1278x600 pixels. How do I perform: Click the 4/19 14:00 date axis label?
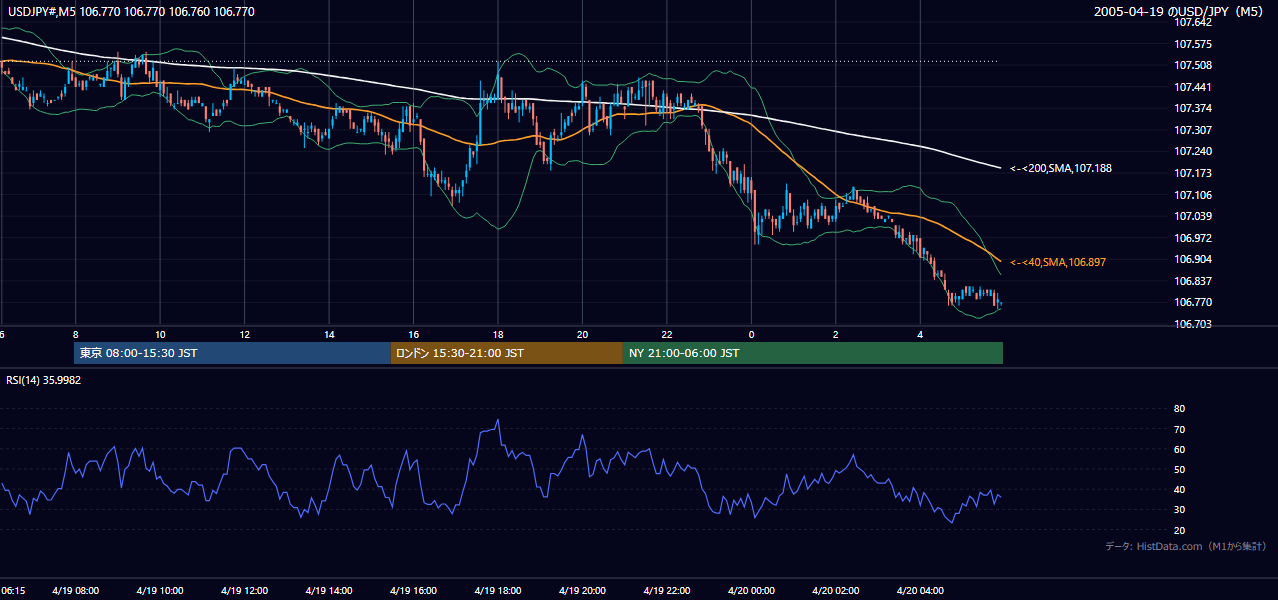[329, 590]
